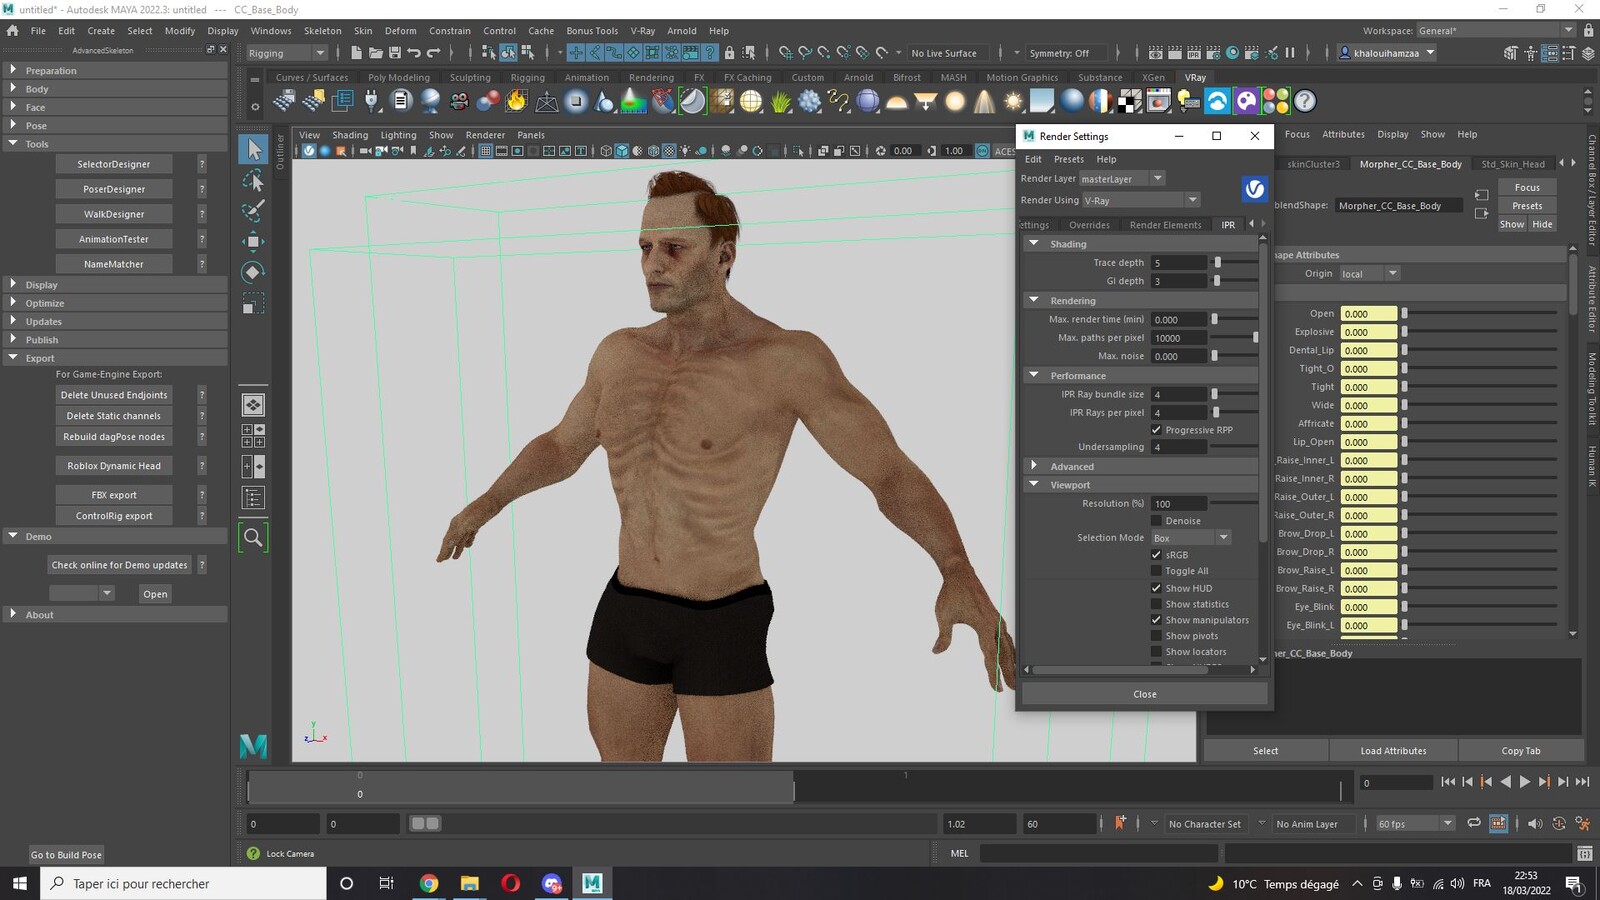This screenshot has height=900, width=1600.
Task: Click the Load Attributes button
Action: 1393,751
